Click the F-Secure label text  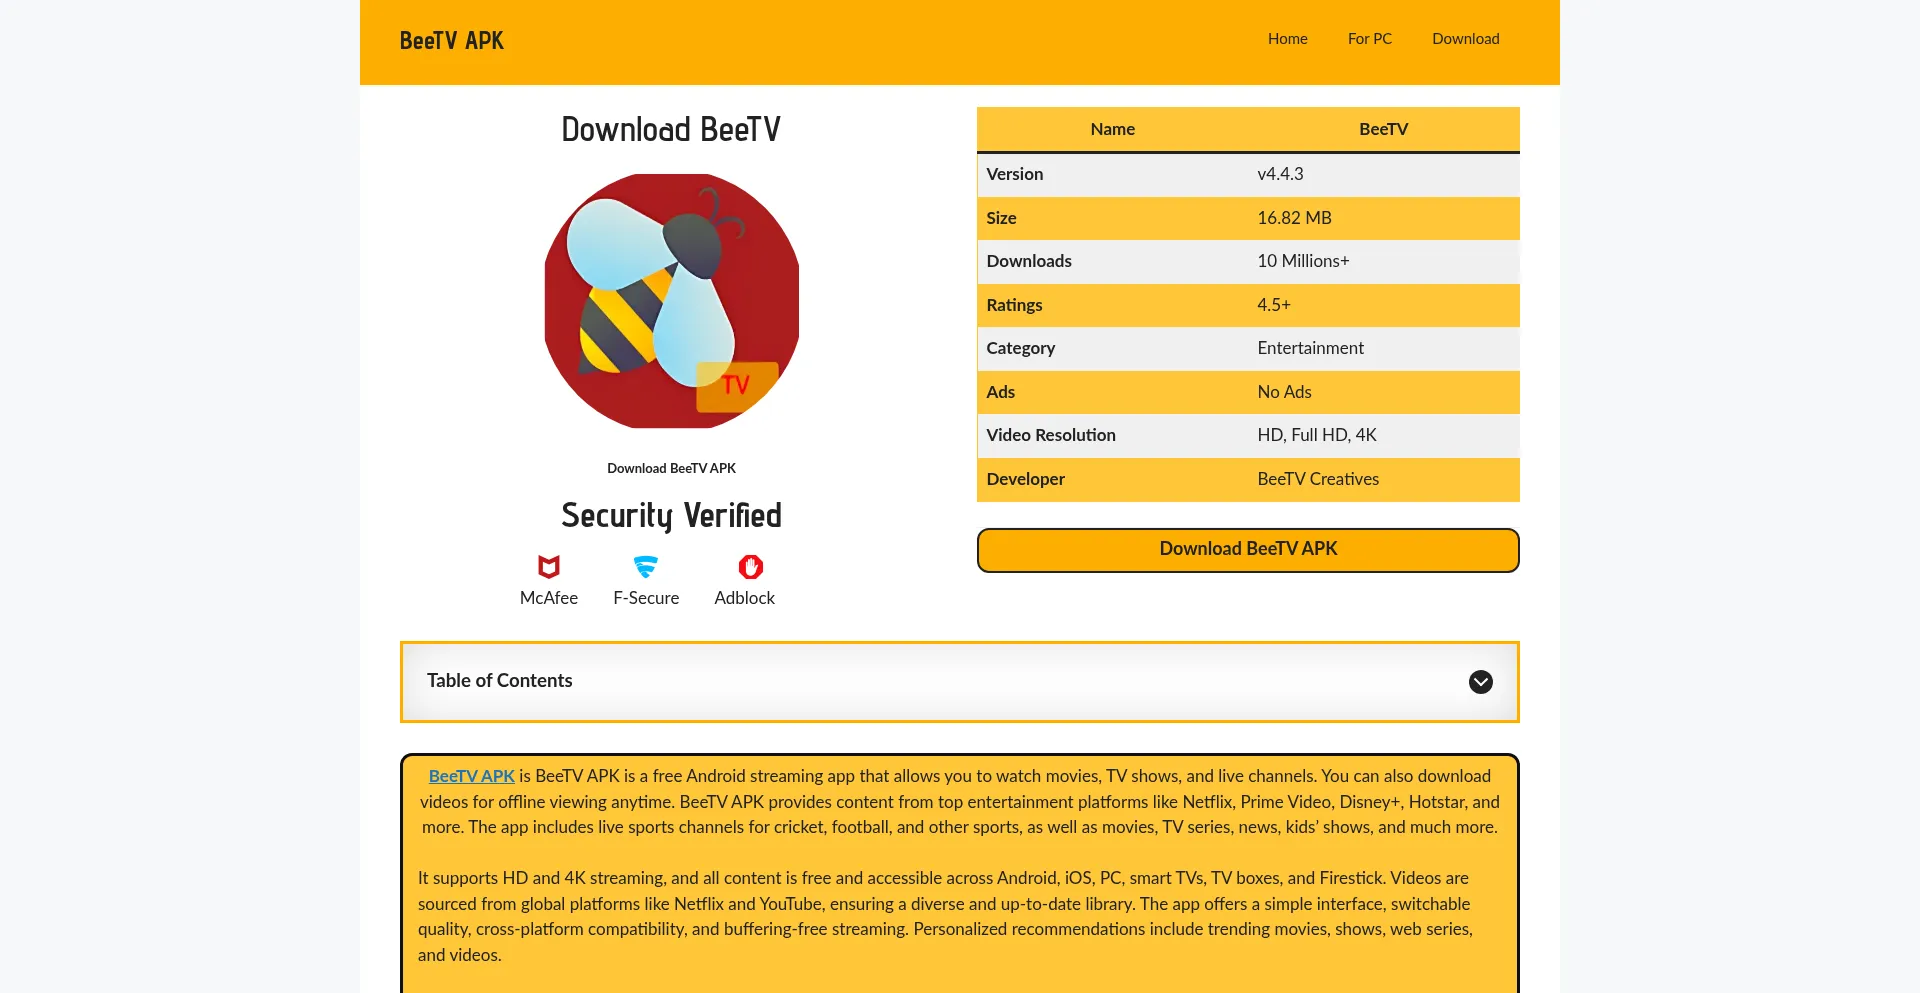click(646, 598)
